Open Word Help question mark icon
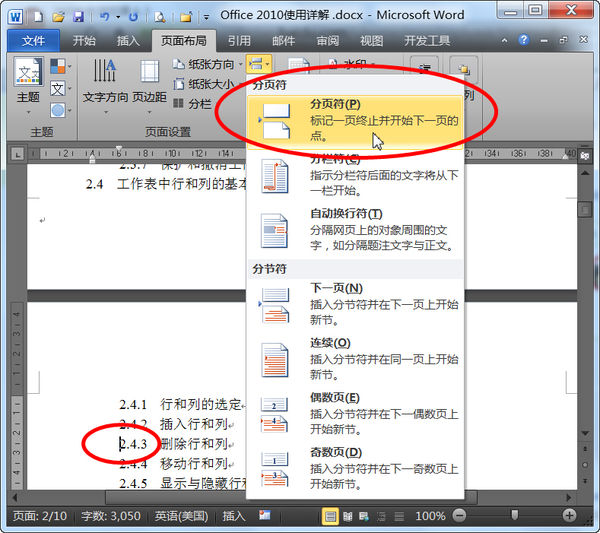The width and height of the screenshot is (600, 533). tap(523, 40)
